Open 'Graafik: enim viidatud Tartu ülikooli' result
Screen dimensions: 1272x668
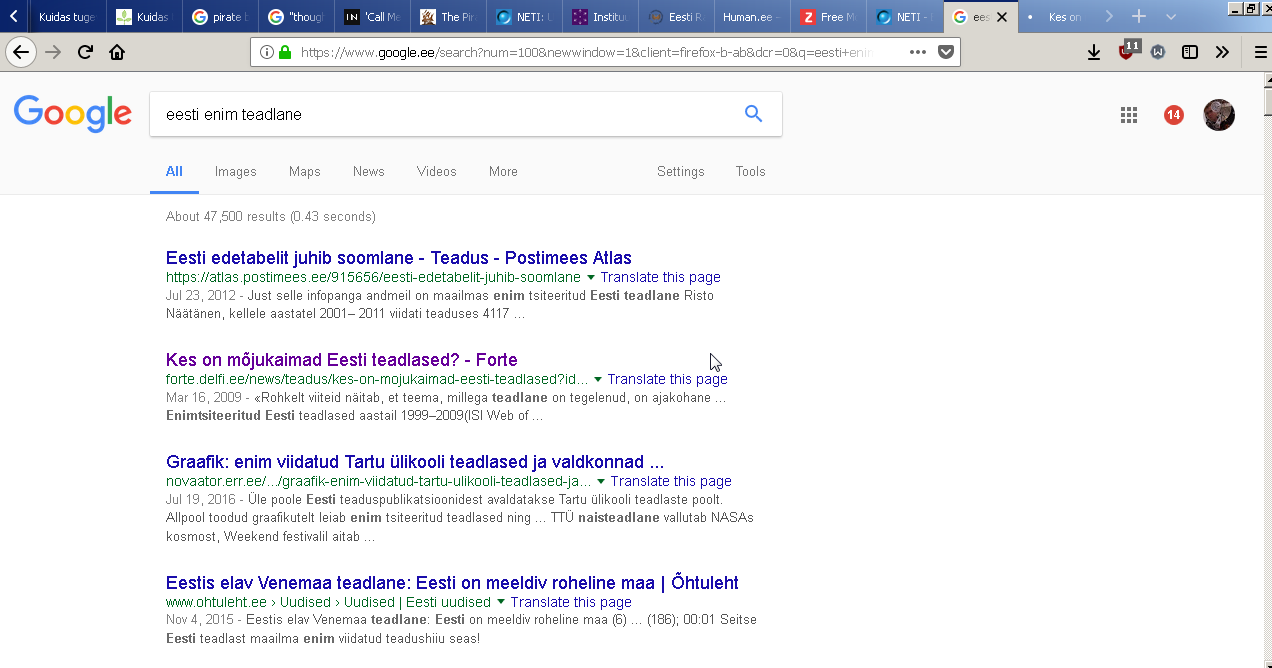click(415, 462)
